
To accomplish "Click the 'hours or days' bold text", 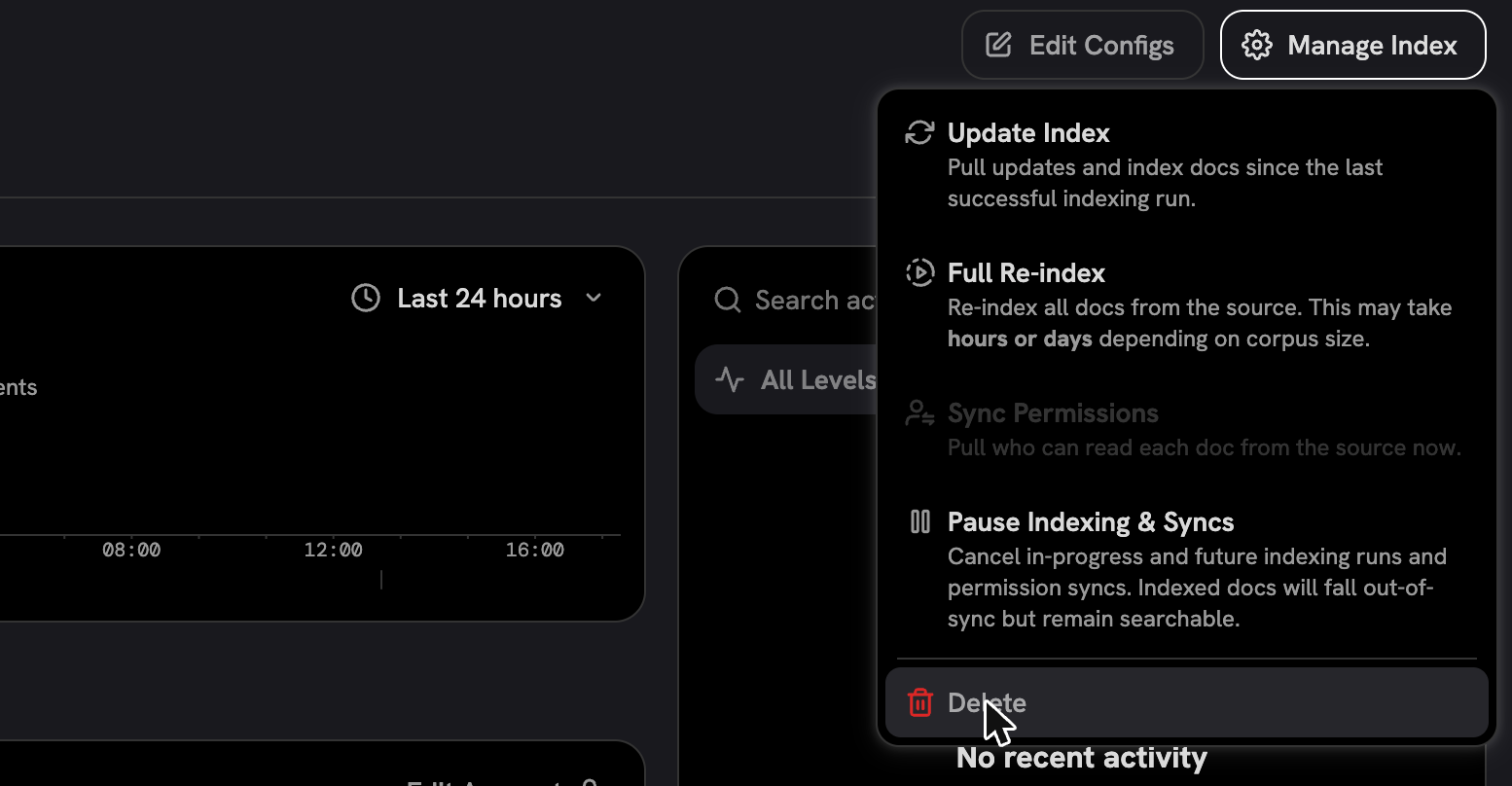I will (1020, 339).
